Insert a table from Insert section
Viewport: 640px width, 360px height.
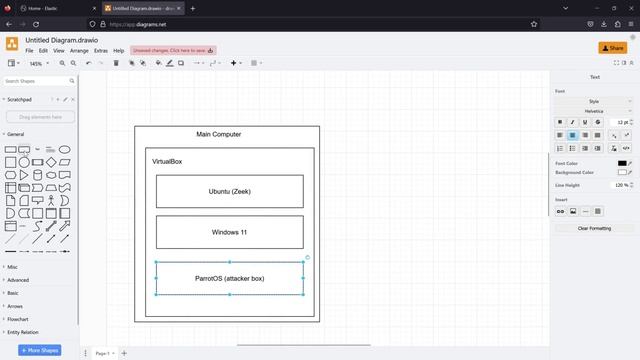pos(598,211)
